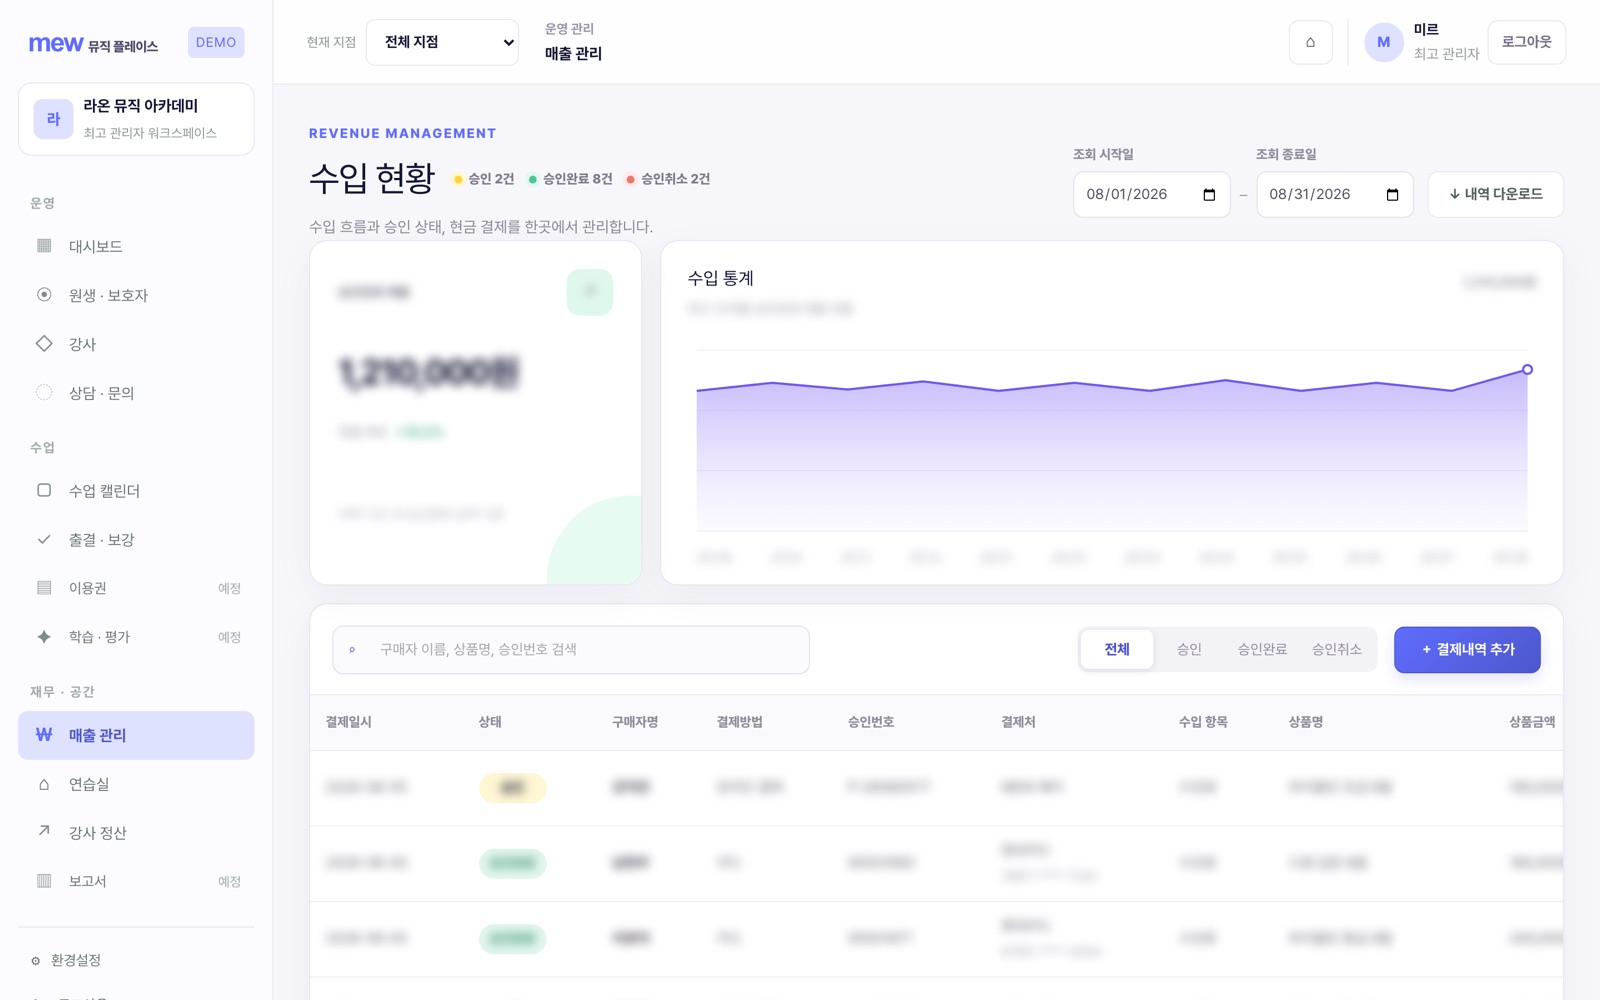Viewport: 1600px width, 1000px height.
Task: Click the 학습 · 평가 star icon
Action: [x=44, y=636]
